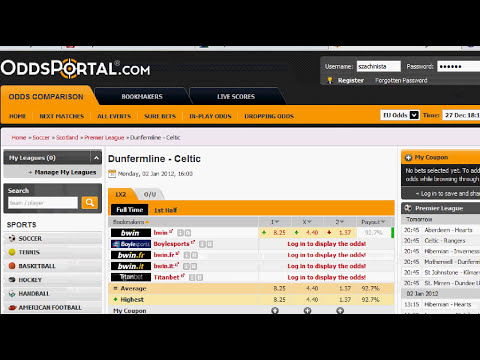The image size is (480, 360).
Task: Click the bwin.fr bookmaker logo
Action: click(x=131, y=255)
